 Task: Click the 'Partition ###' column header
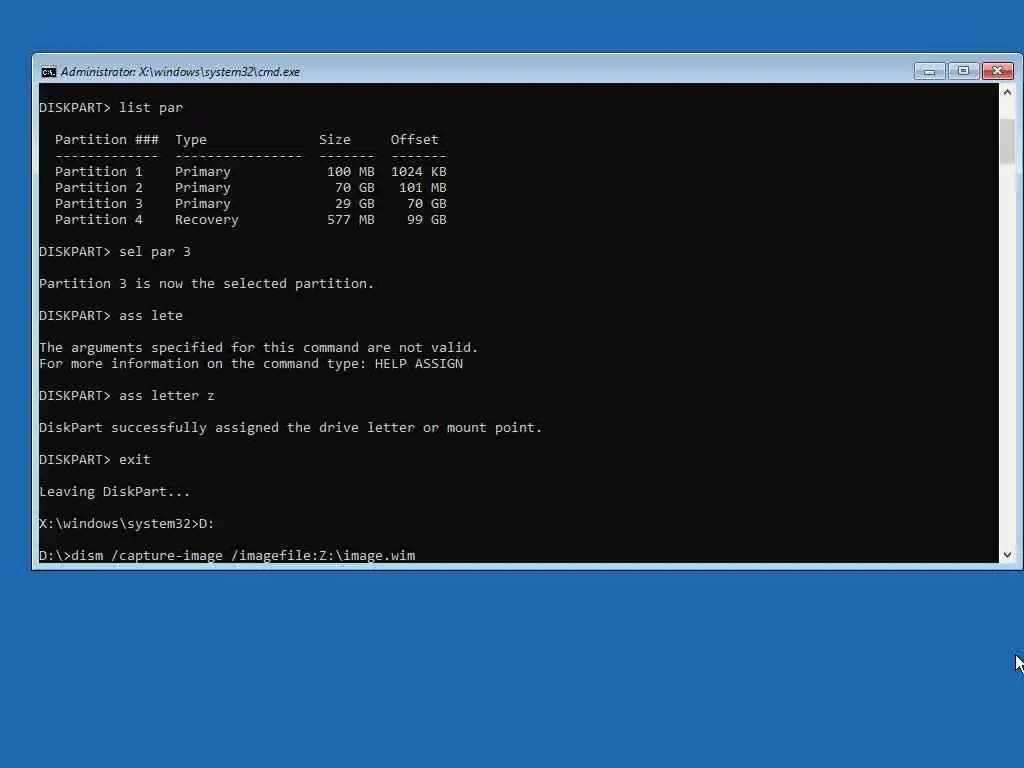[x=106, y=139]
